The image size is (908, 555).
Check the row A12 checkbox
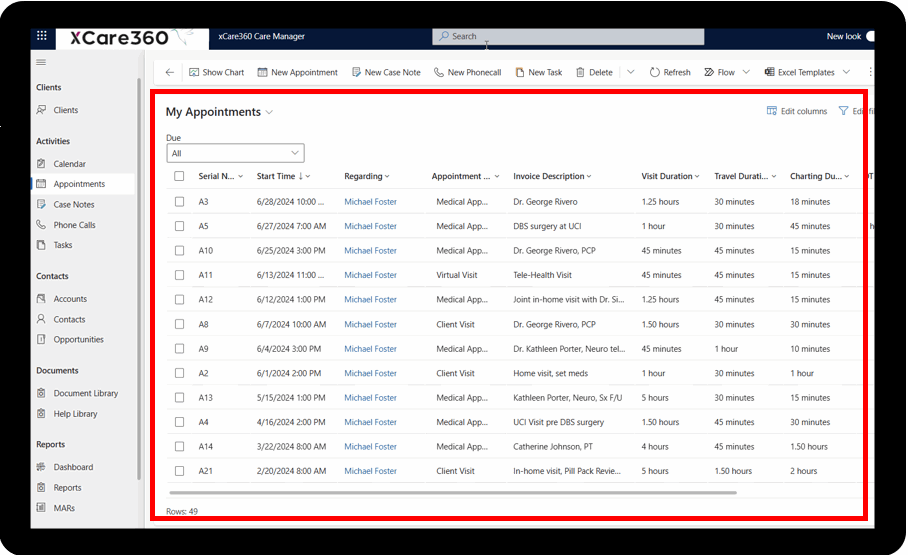tap(180, 300)
